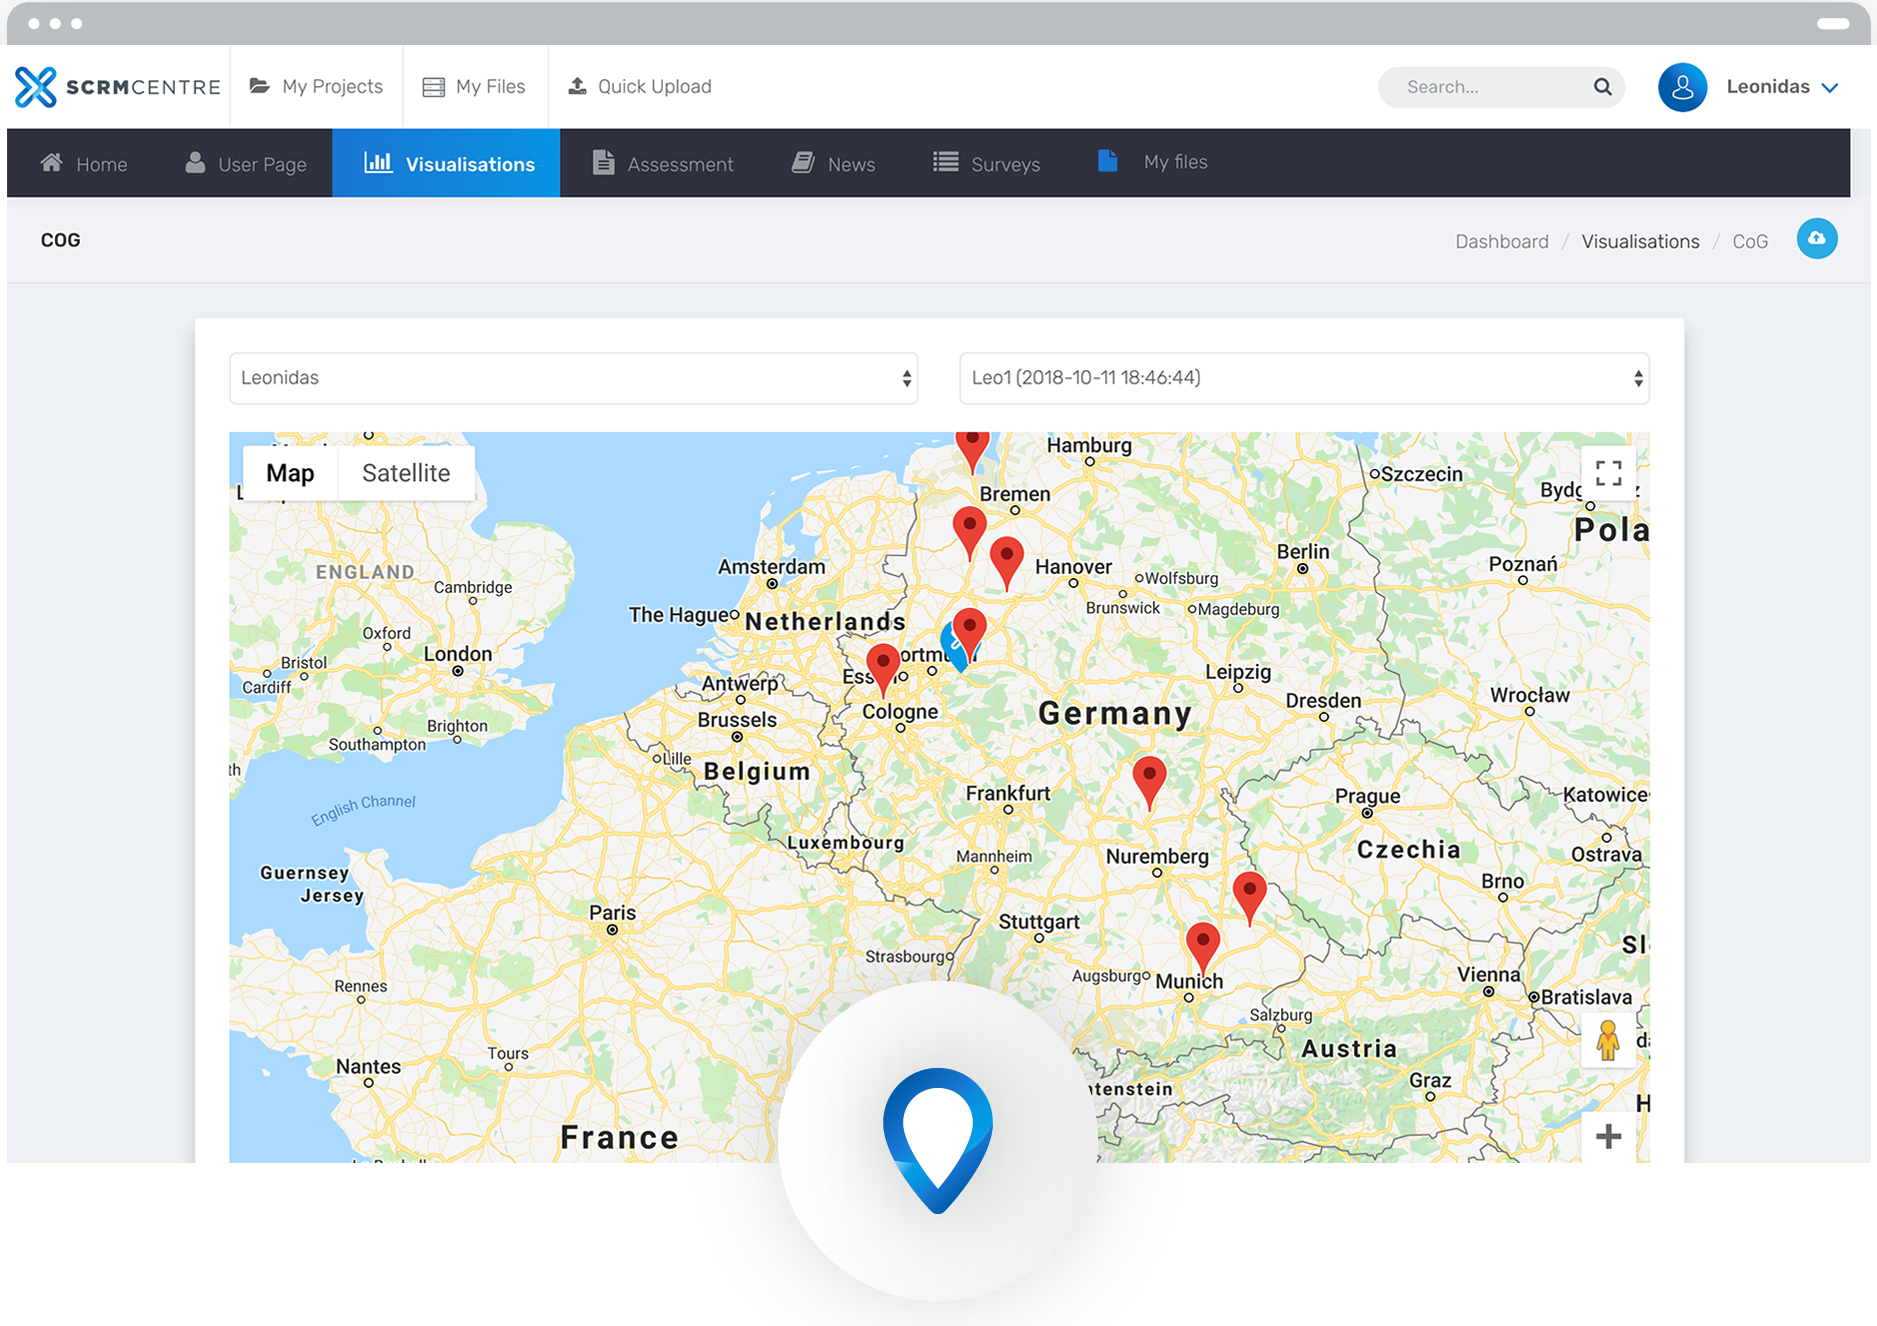1877x1326 pixels.
Task: Go to the Surveys tab
Action: [986, 164]
